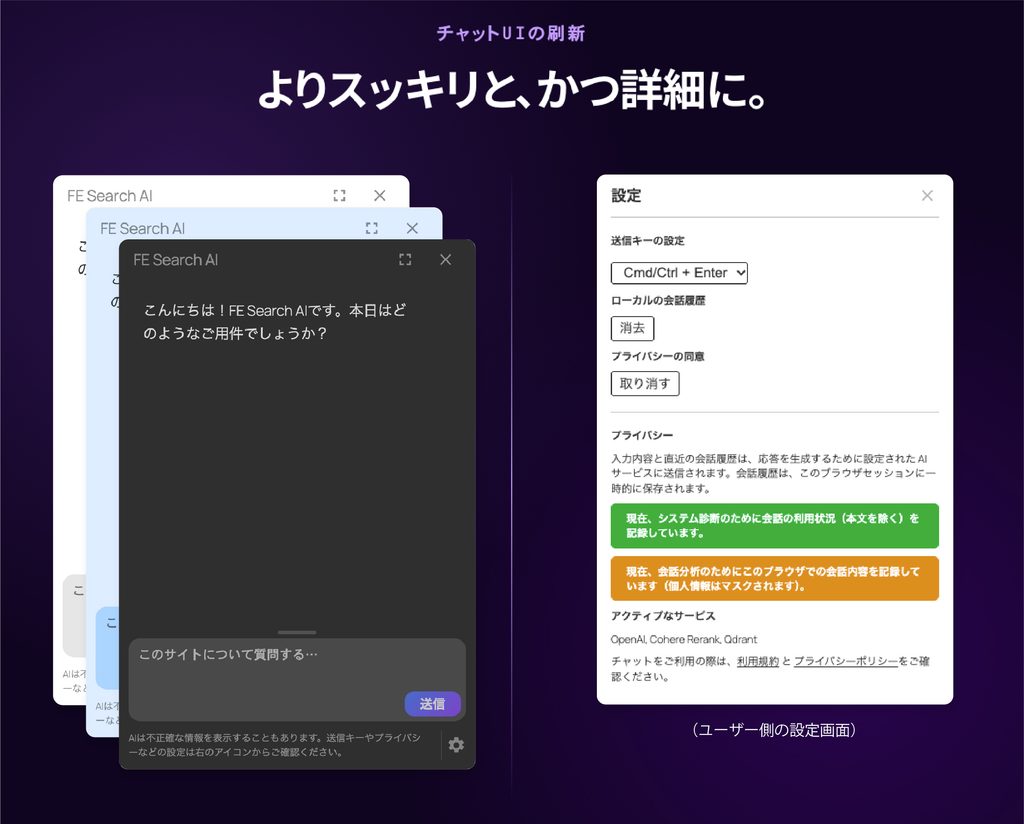This screenshot has width=1024, height=824.
Task: Click the dark window title FE Search AI
Action: [x=176, y=260]
